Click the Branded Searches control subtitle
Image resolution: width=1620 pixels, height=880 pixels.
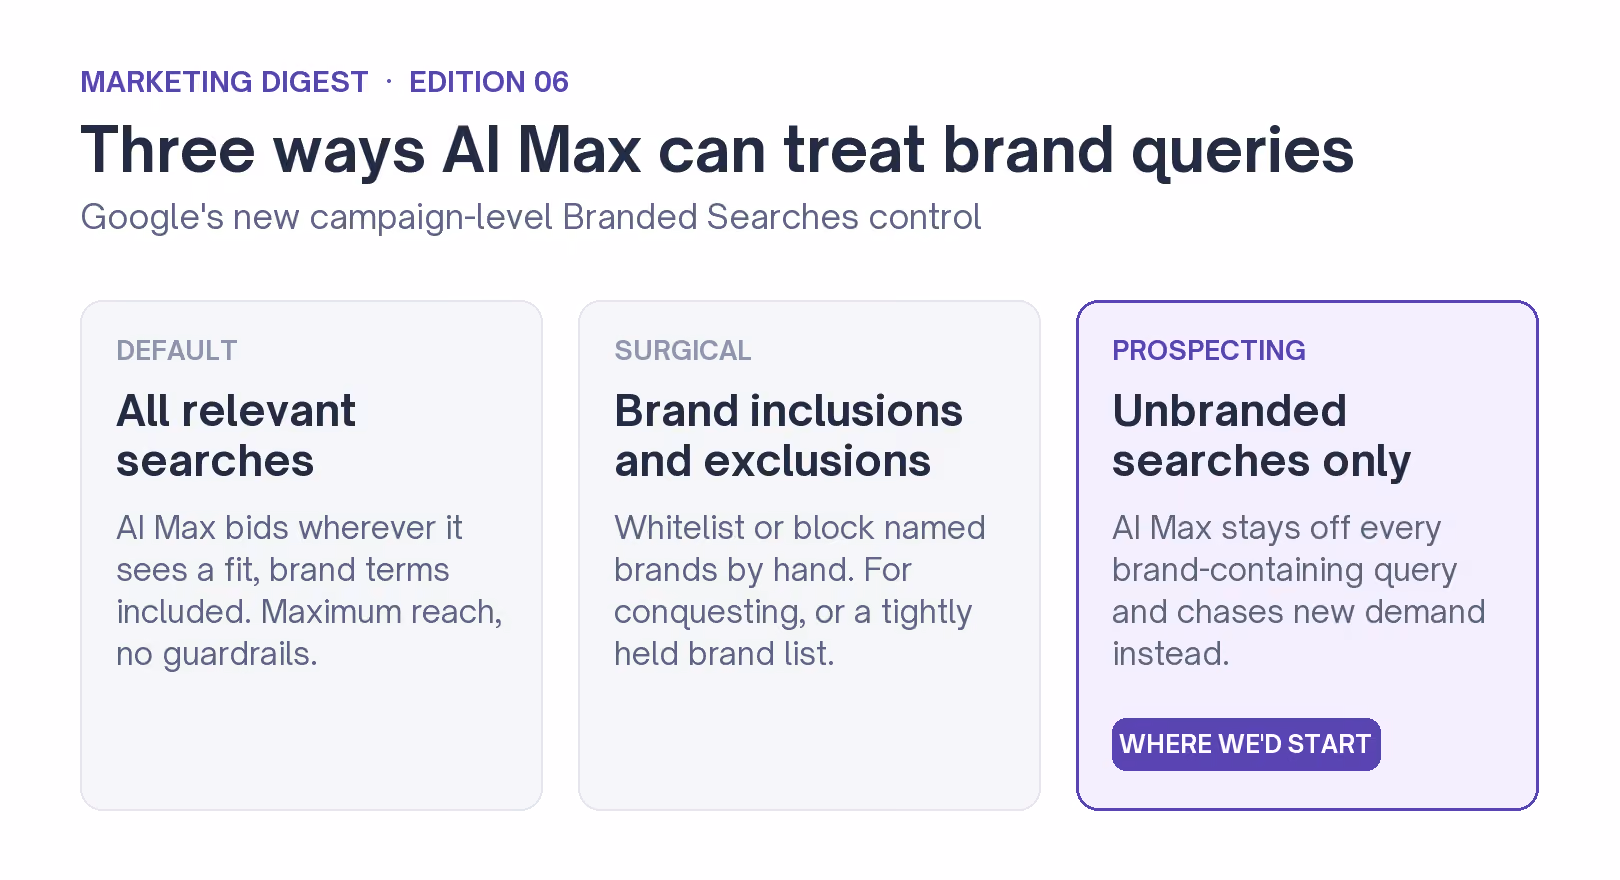coord(531,217)
